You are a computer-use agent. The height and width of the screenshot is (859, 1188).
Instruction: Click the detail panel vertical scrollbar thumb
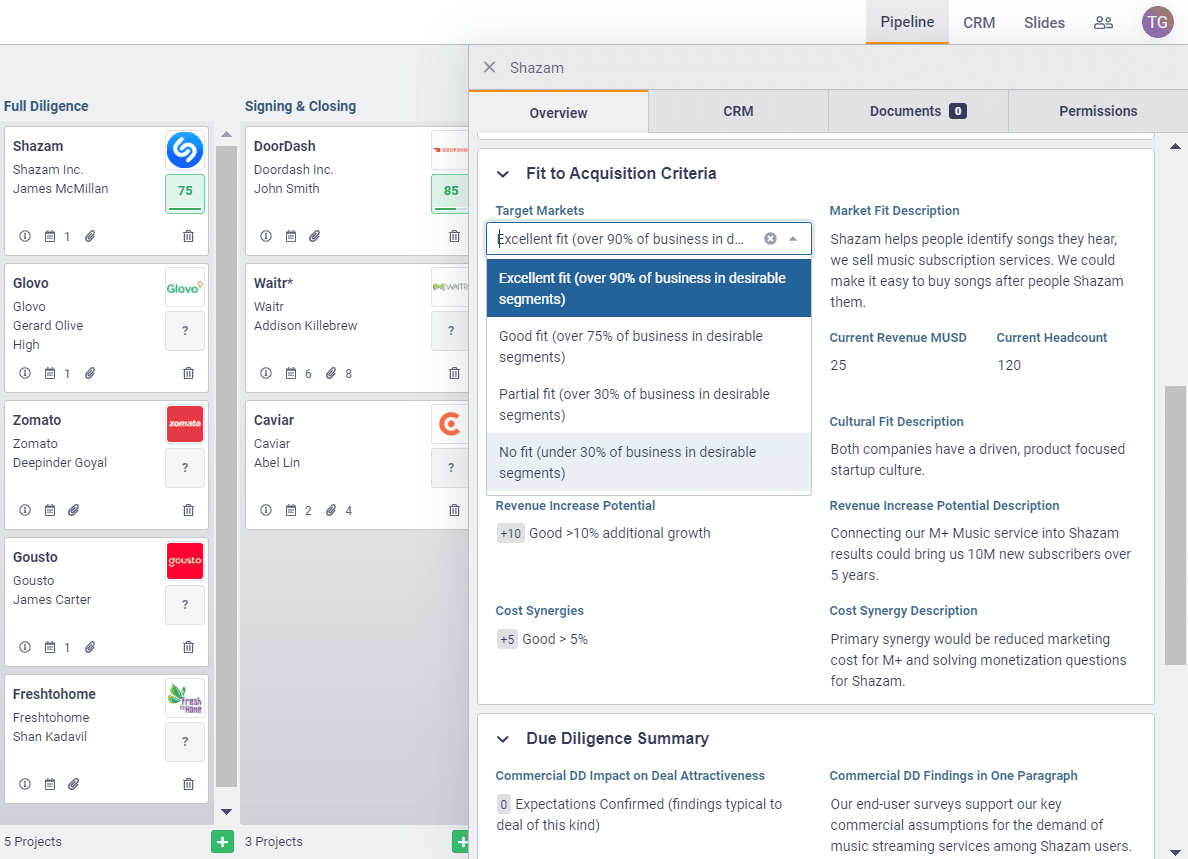(1175, 526)
